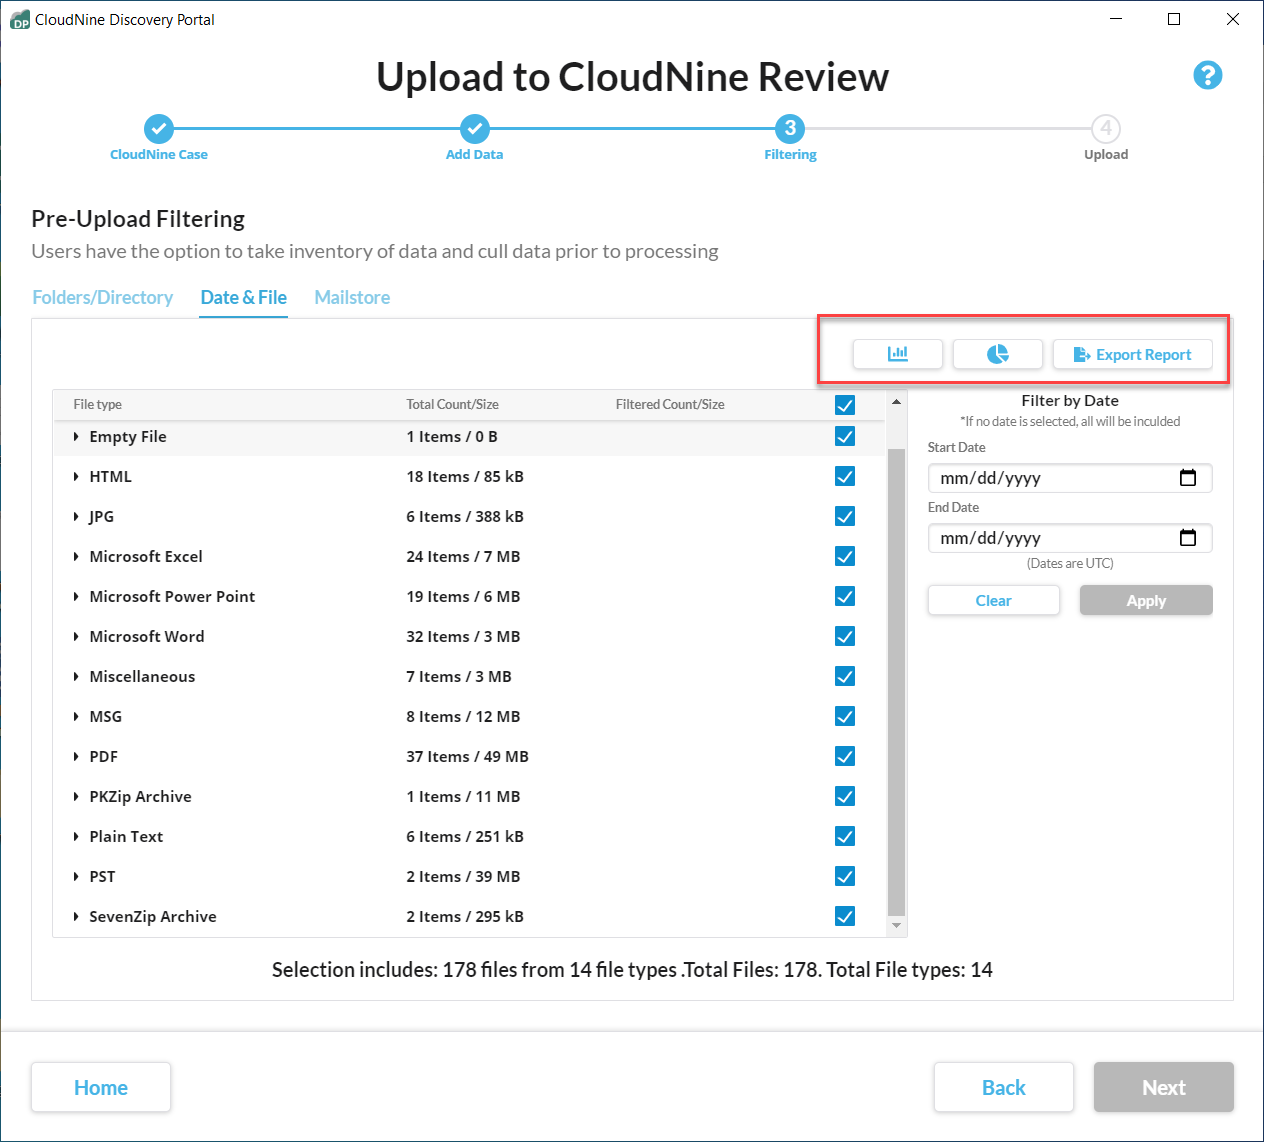Click the Next button
Screen dimensions: 1264x1142
[x=1164, y=1087]
